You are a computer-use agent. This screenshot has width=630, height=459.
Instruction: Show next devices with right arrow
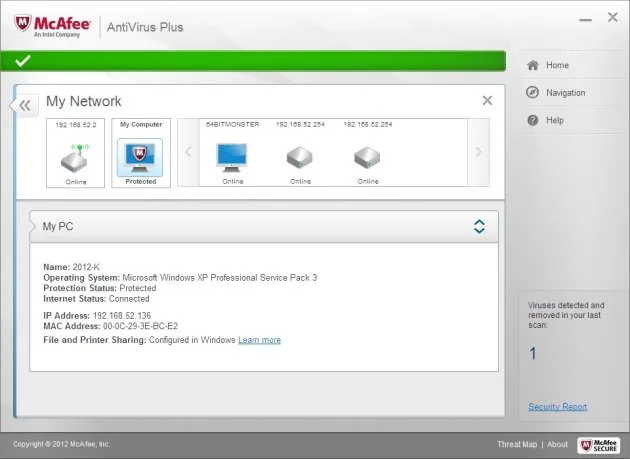coord(479,152)
